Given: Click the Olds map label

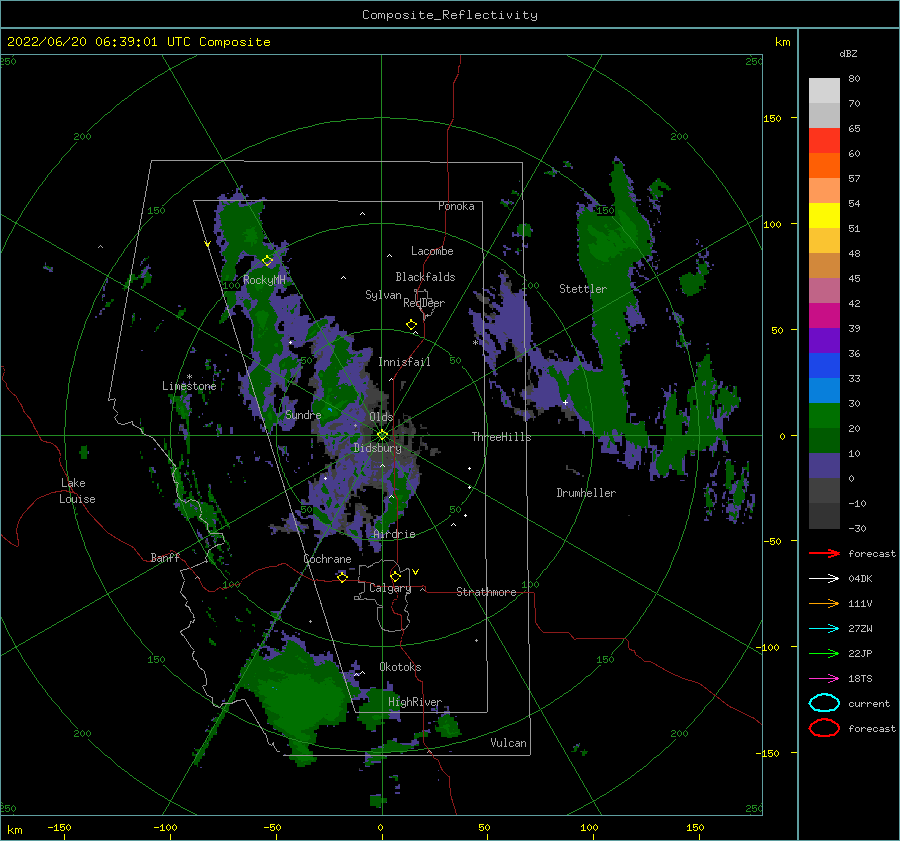Looking at the screenshot, I should pos(381,416).
